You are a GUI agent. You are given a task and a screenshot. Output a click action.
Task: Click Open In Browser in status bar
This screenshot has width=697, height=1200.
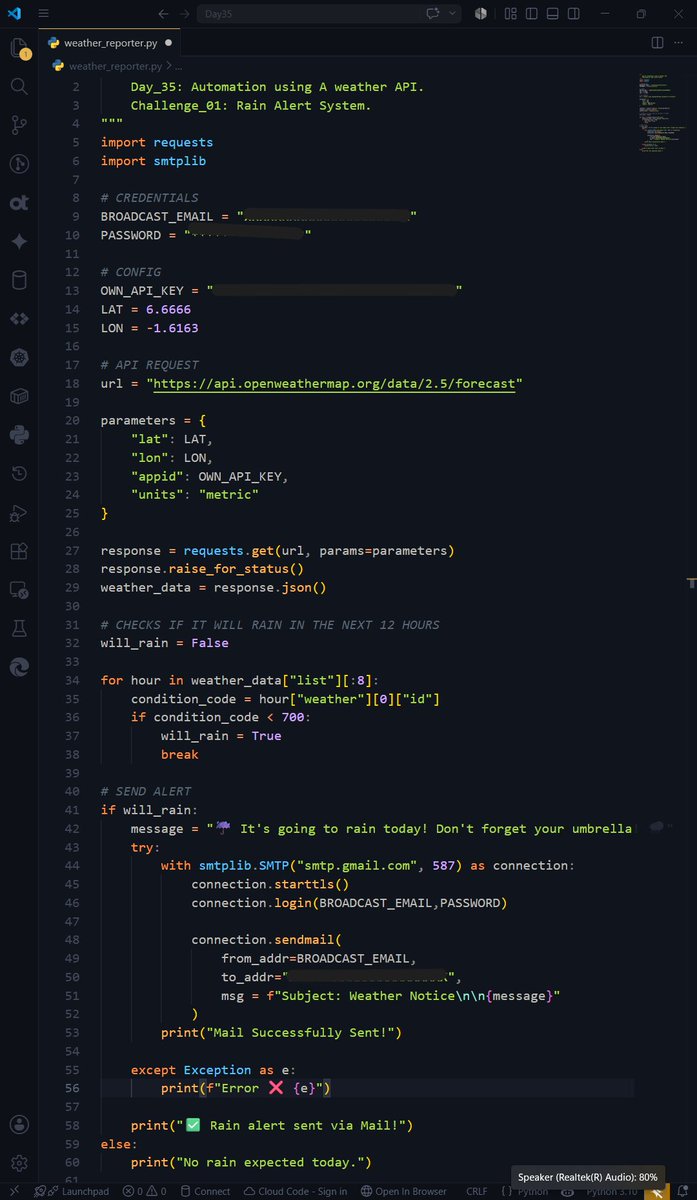[x=403, y=1191]
